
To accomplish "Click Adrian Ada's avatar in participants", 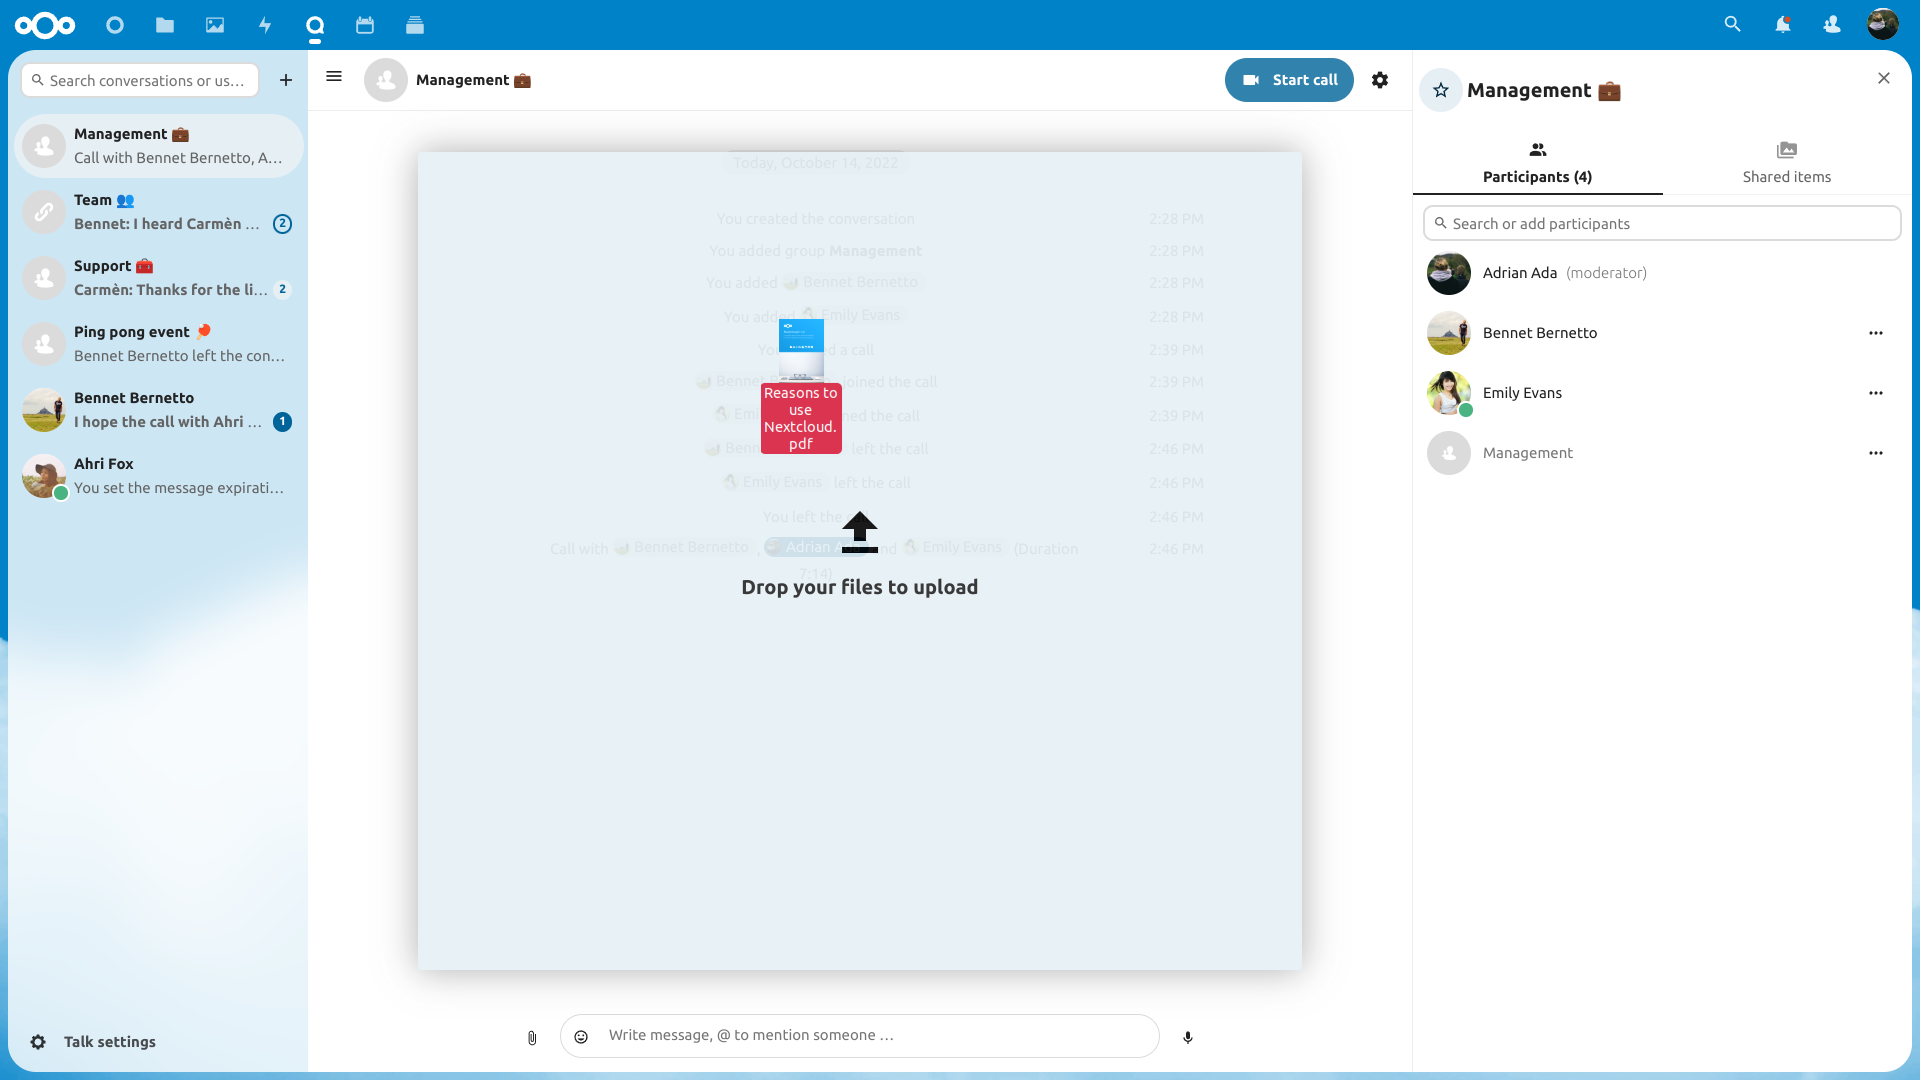I will 1449,273.
